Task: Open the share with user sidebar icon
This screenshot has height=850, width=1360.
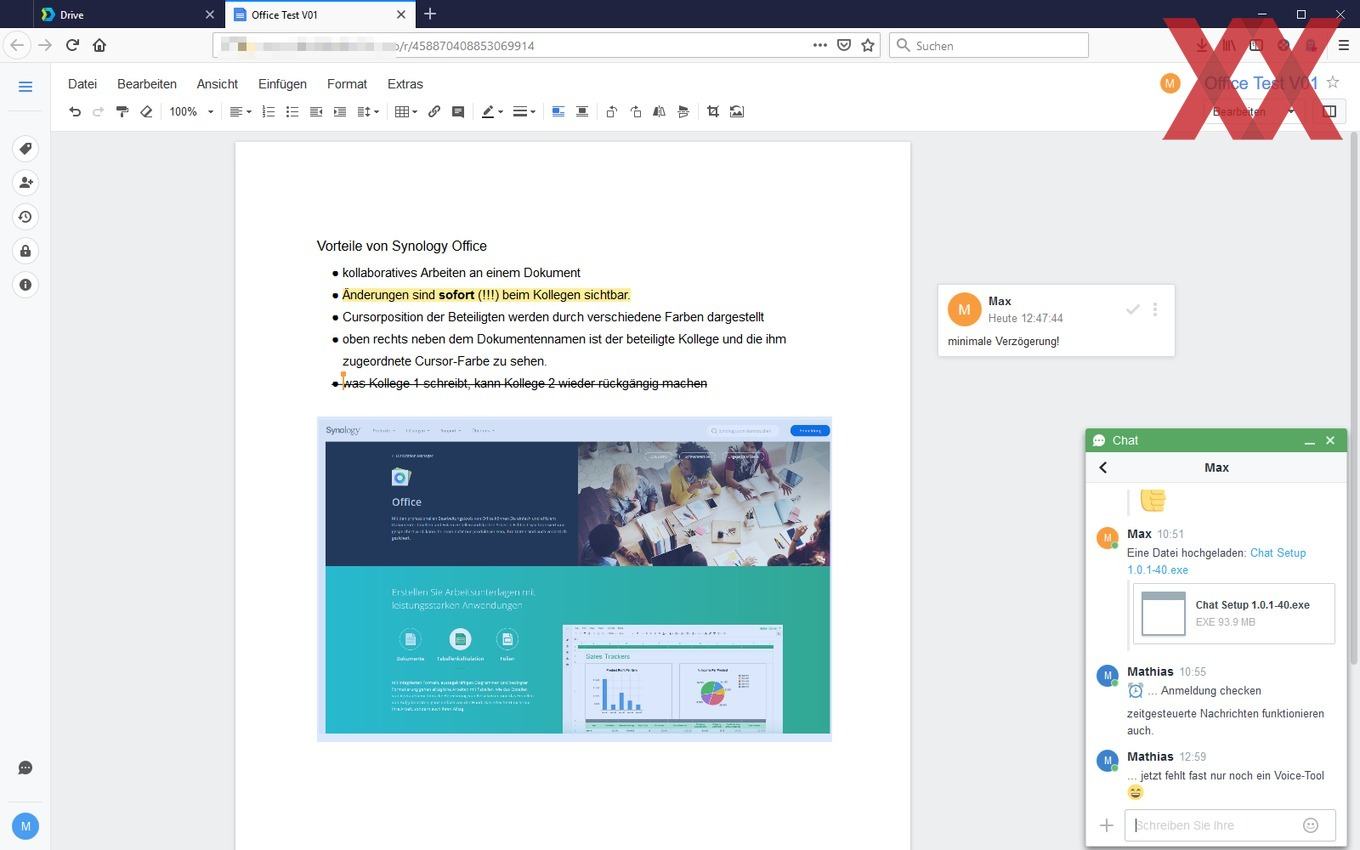Action: pyautogui.click(x=26, y=183)
